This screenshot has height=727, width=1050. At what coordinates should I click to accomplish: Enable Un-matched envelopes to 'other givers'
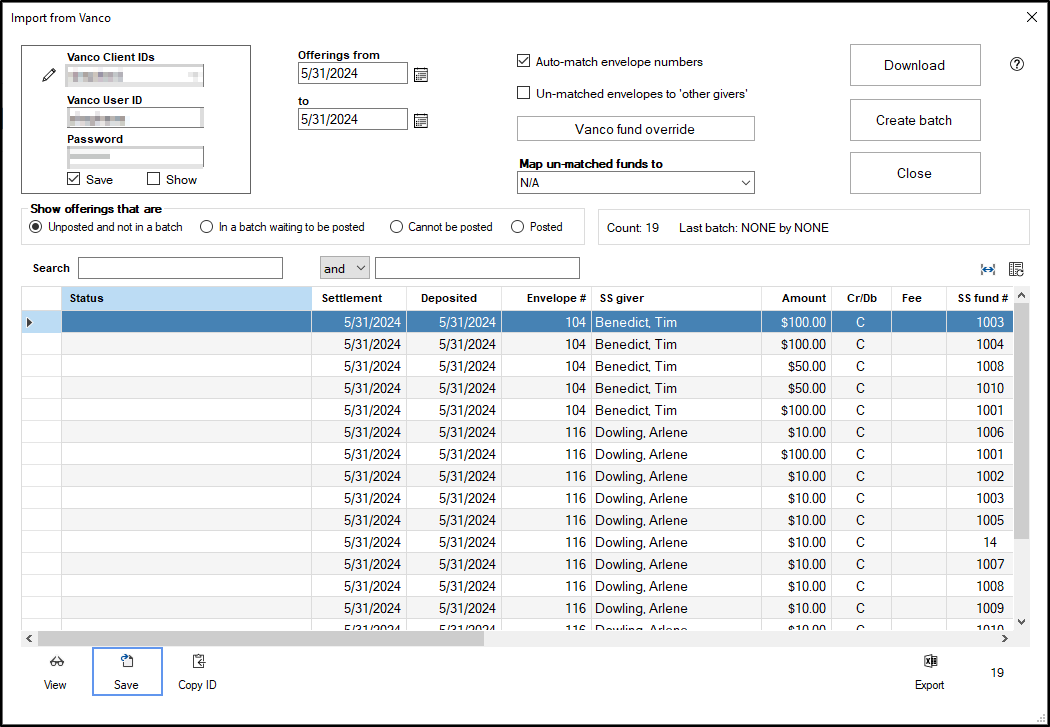[523, 93]
